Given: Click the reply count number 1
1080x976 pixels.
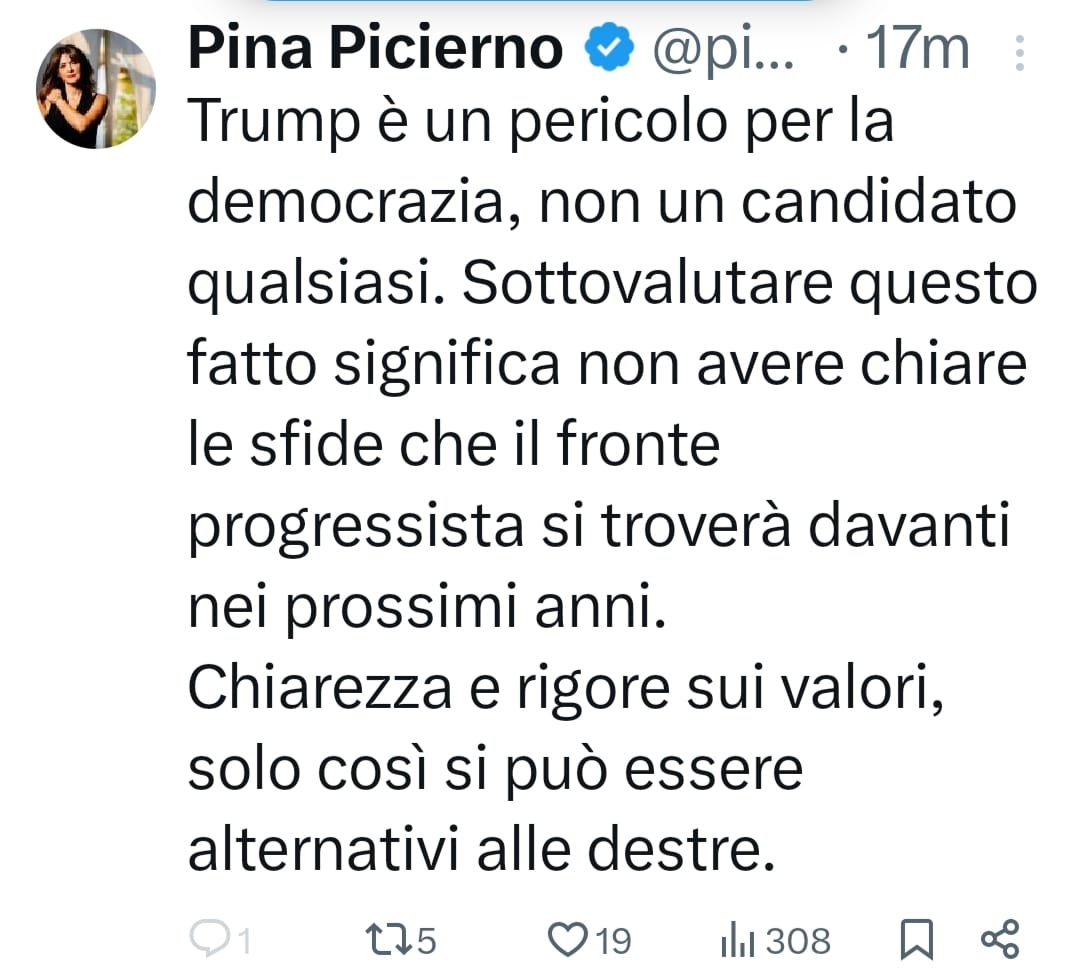Looking at the screenshot, I should pos(241,940).
